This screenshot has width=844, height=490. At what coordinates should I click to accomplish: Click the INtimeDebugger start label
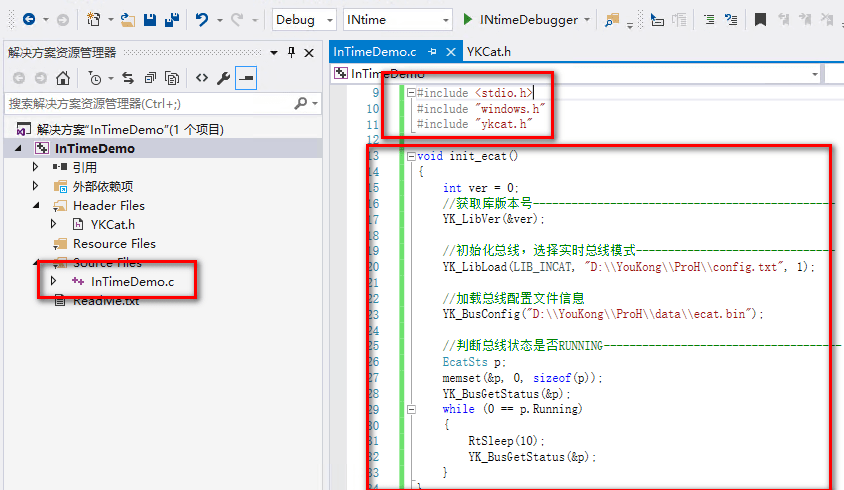pyautogui.click(x=529, y=20)
